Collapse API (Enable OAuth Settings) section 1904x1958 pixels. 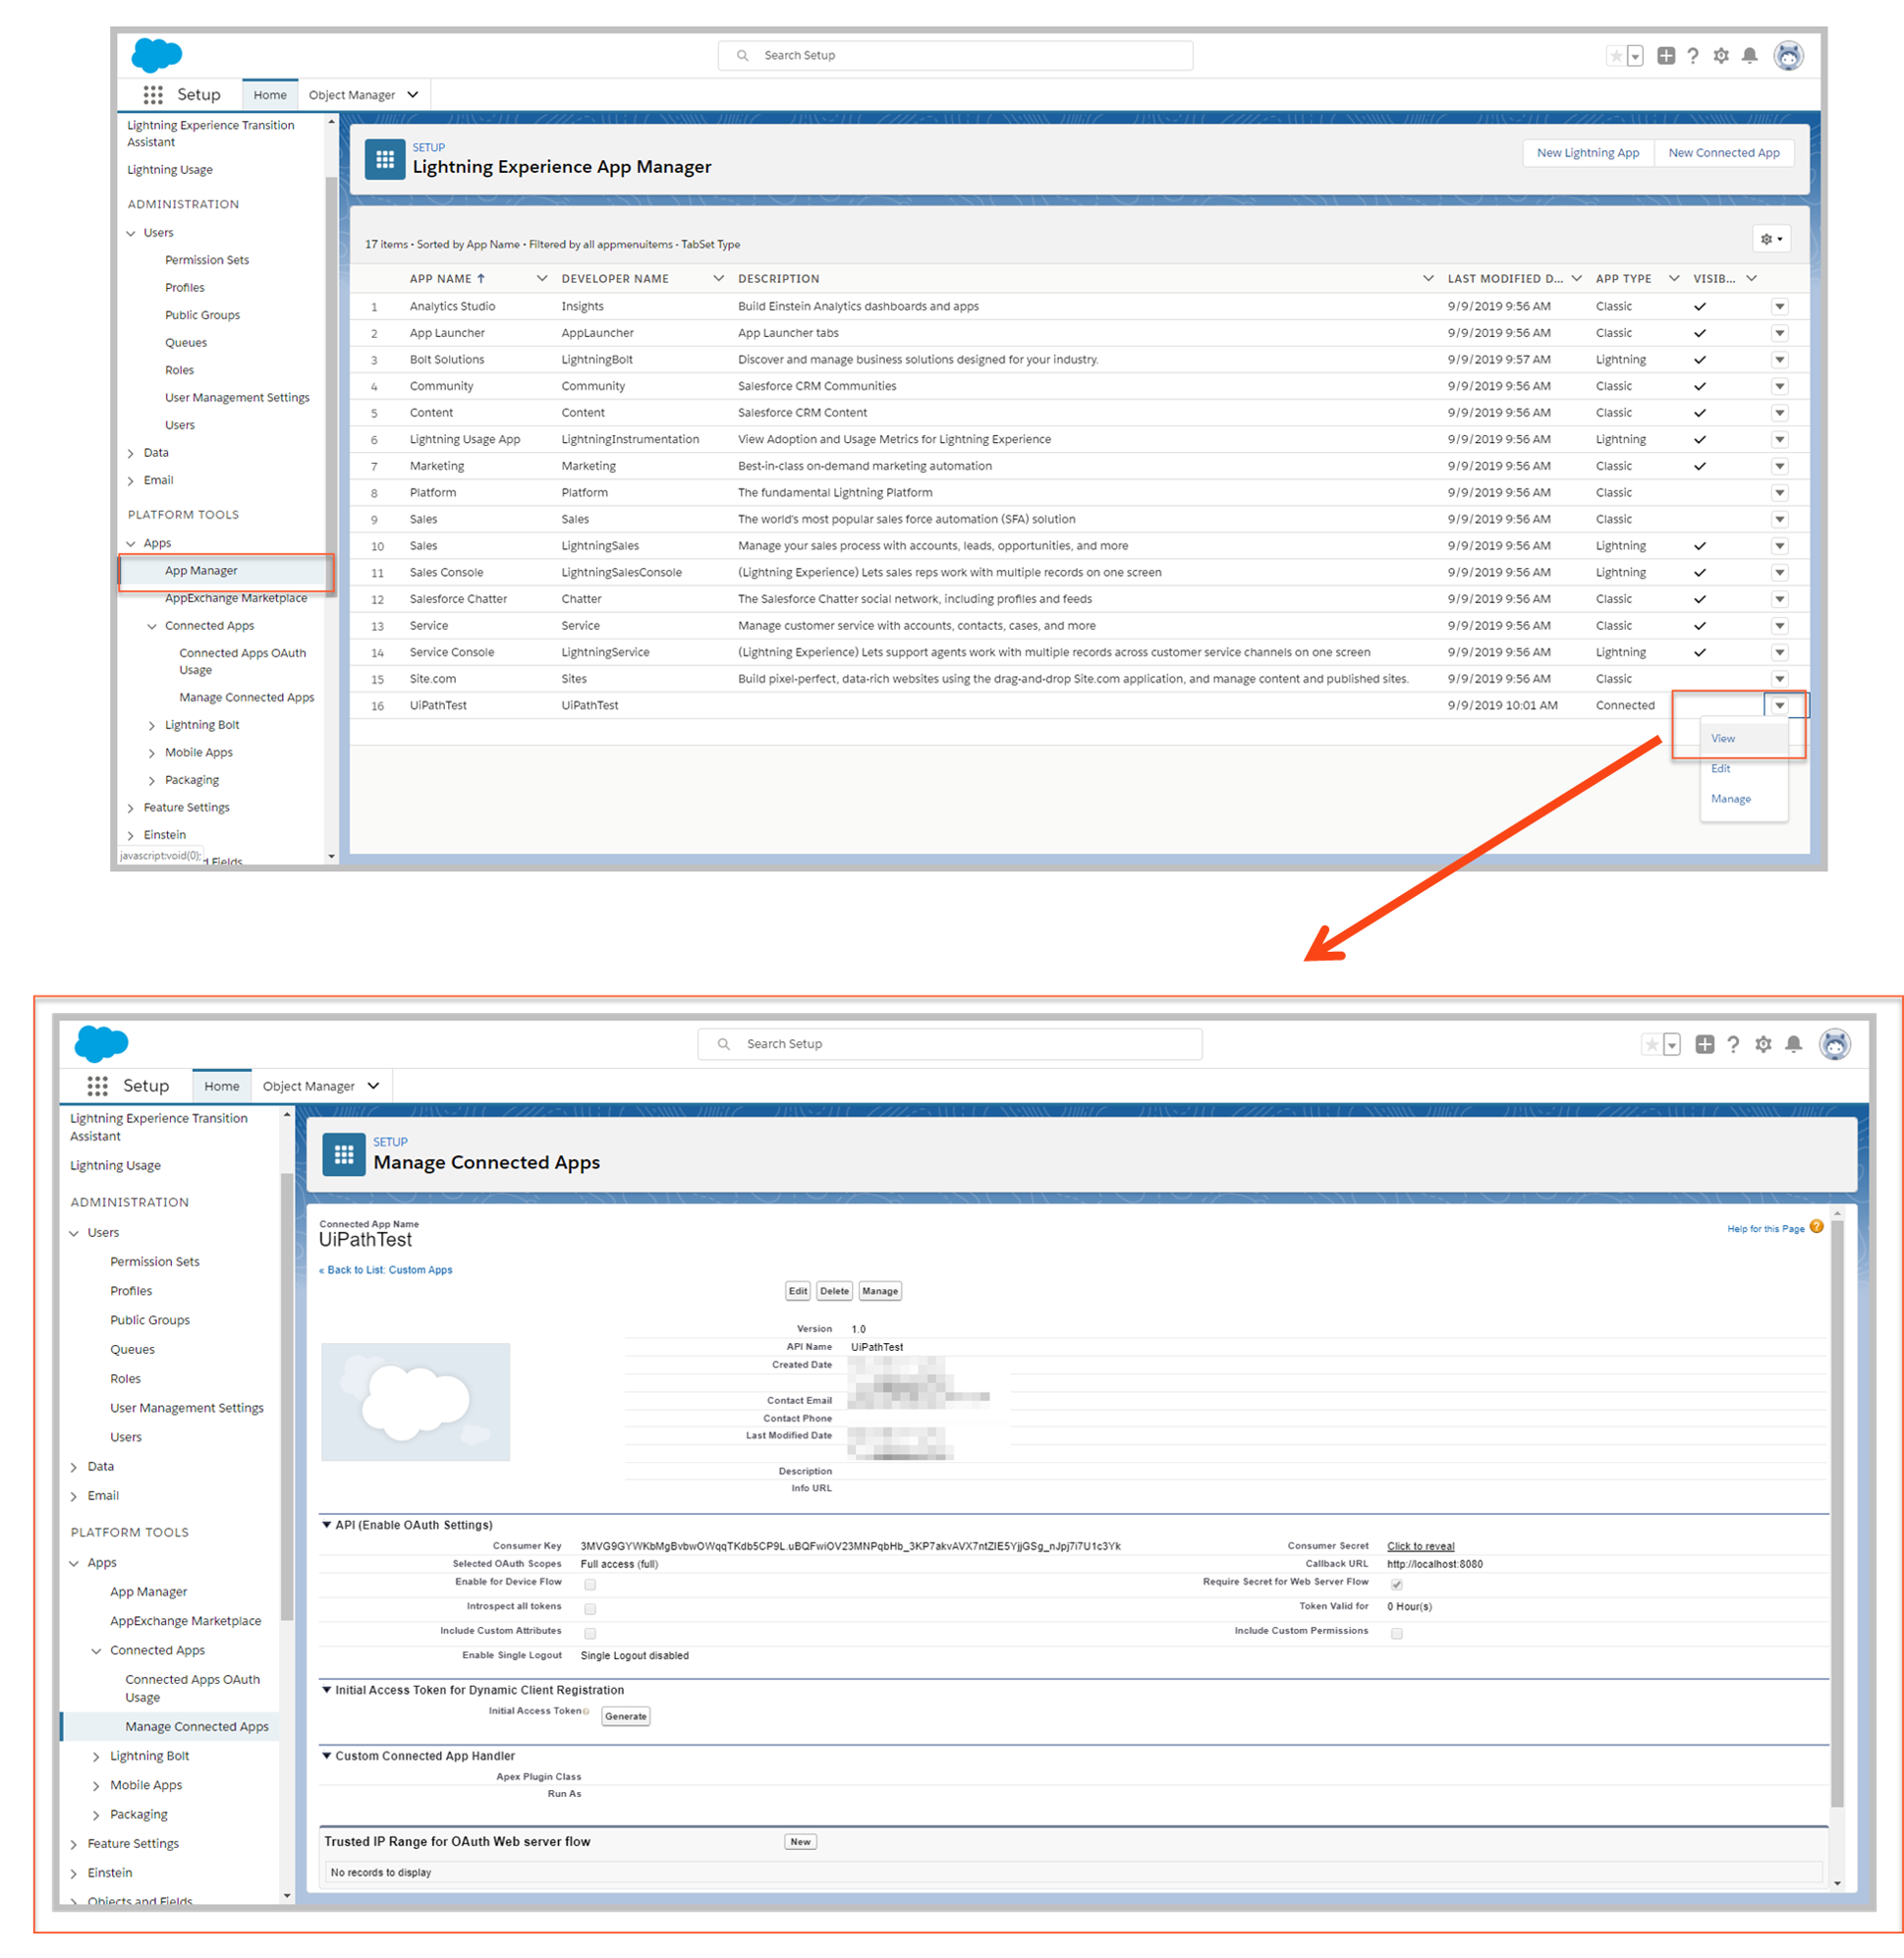click(x=326, y=1525)
